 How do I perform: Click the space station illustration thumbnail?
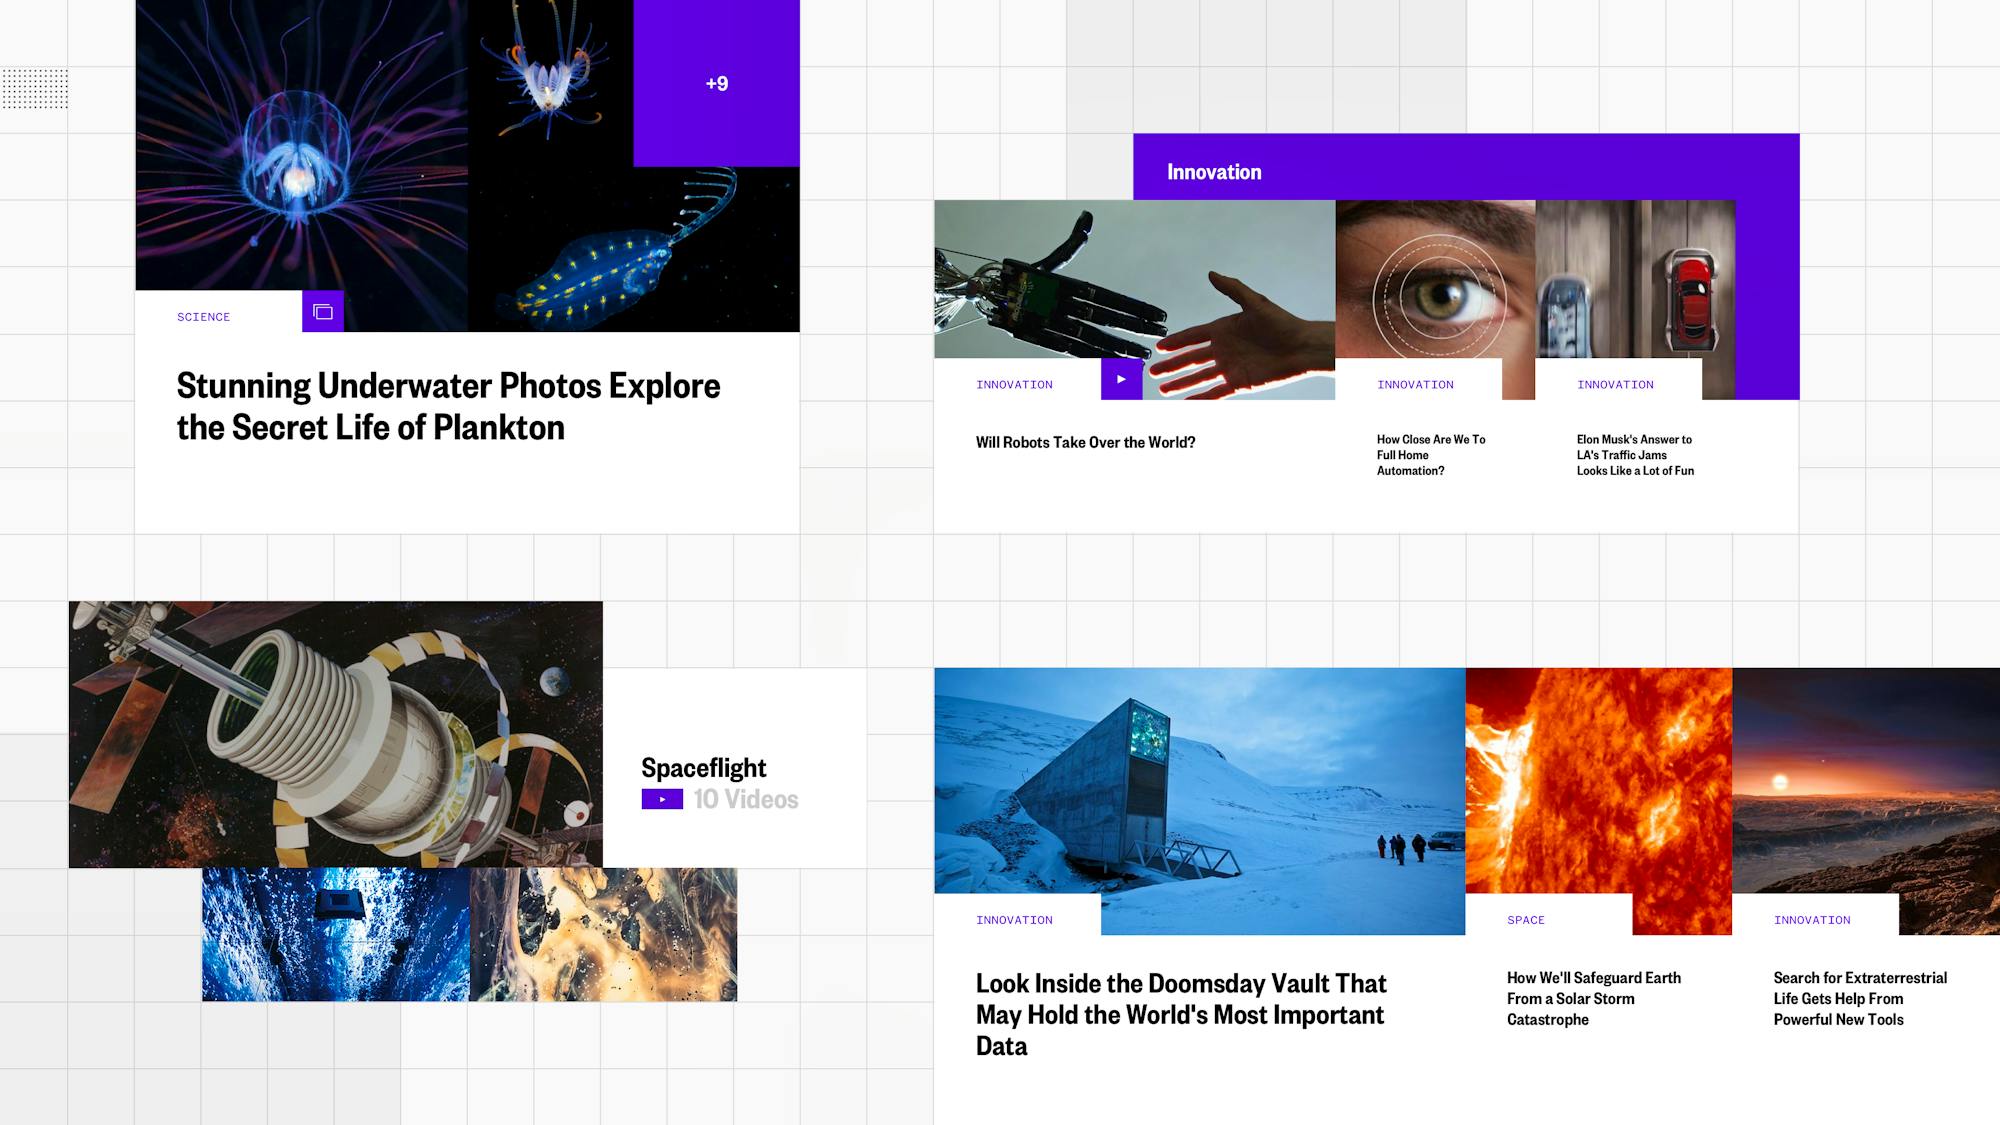[x=335, y=734]
